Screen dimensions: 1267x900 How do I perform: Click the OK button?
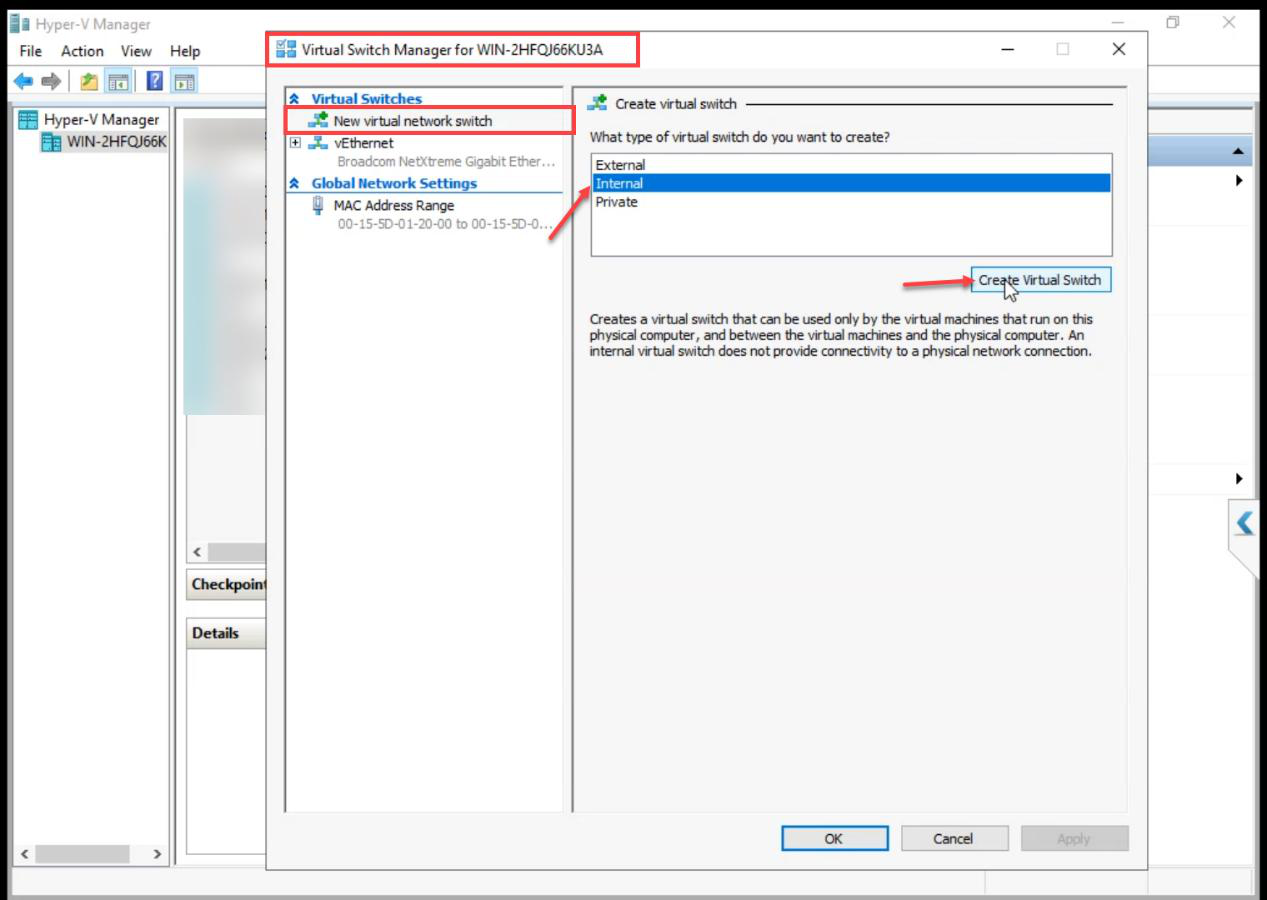(x=834, y=839)
